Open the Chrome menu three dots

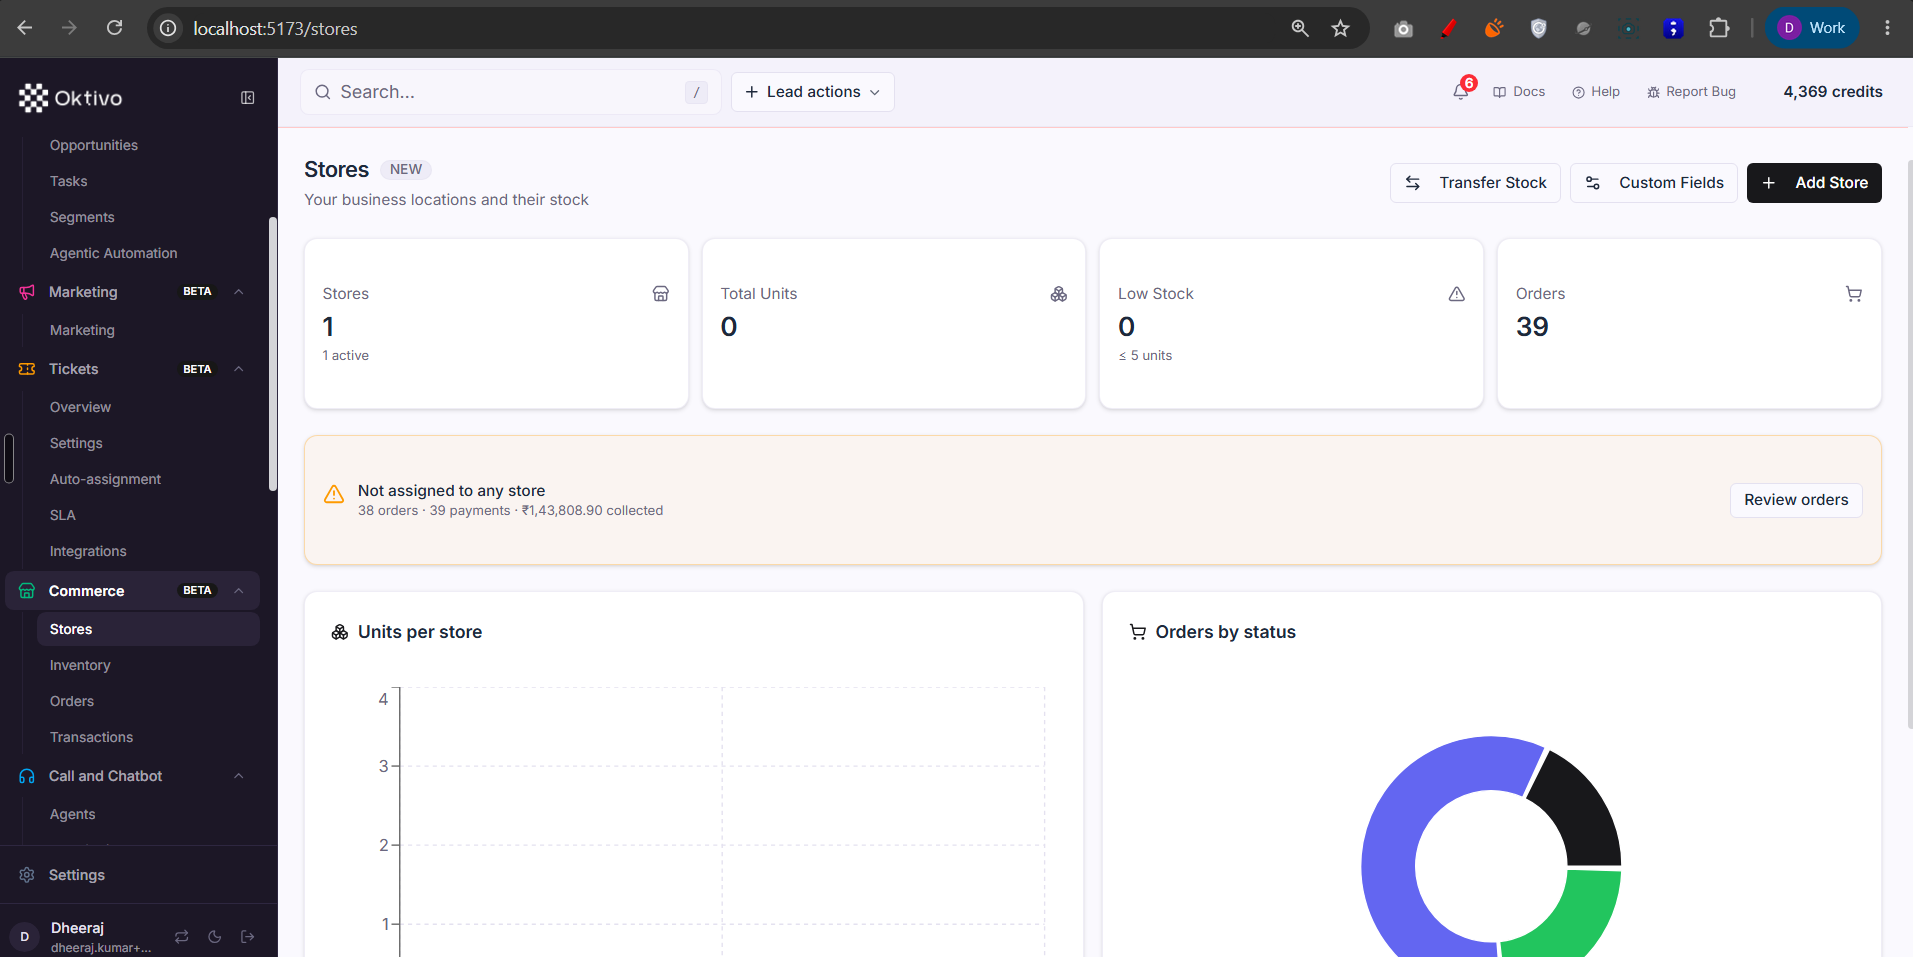(x=1887, y=28)
